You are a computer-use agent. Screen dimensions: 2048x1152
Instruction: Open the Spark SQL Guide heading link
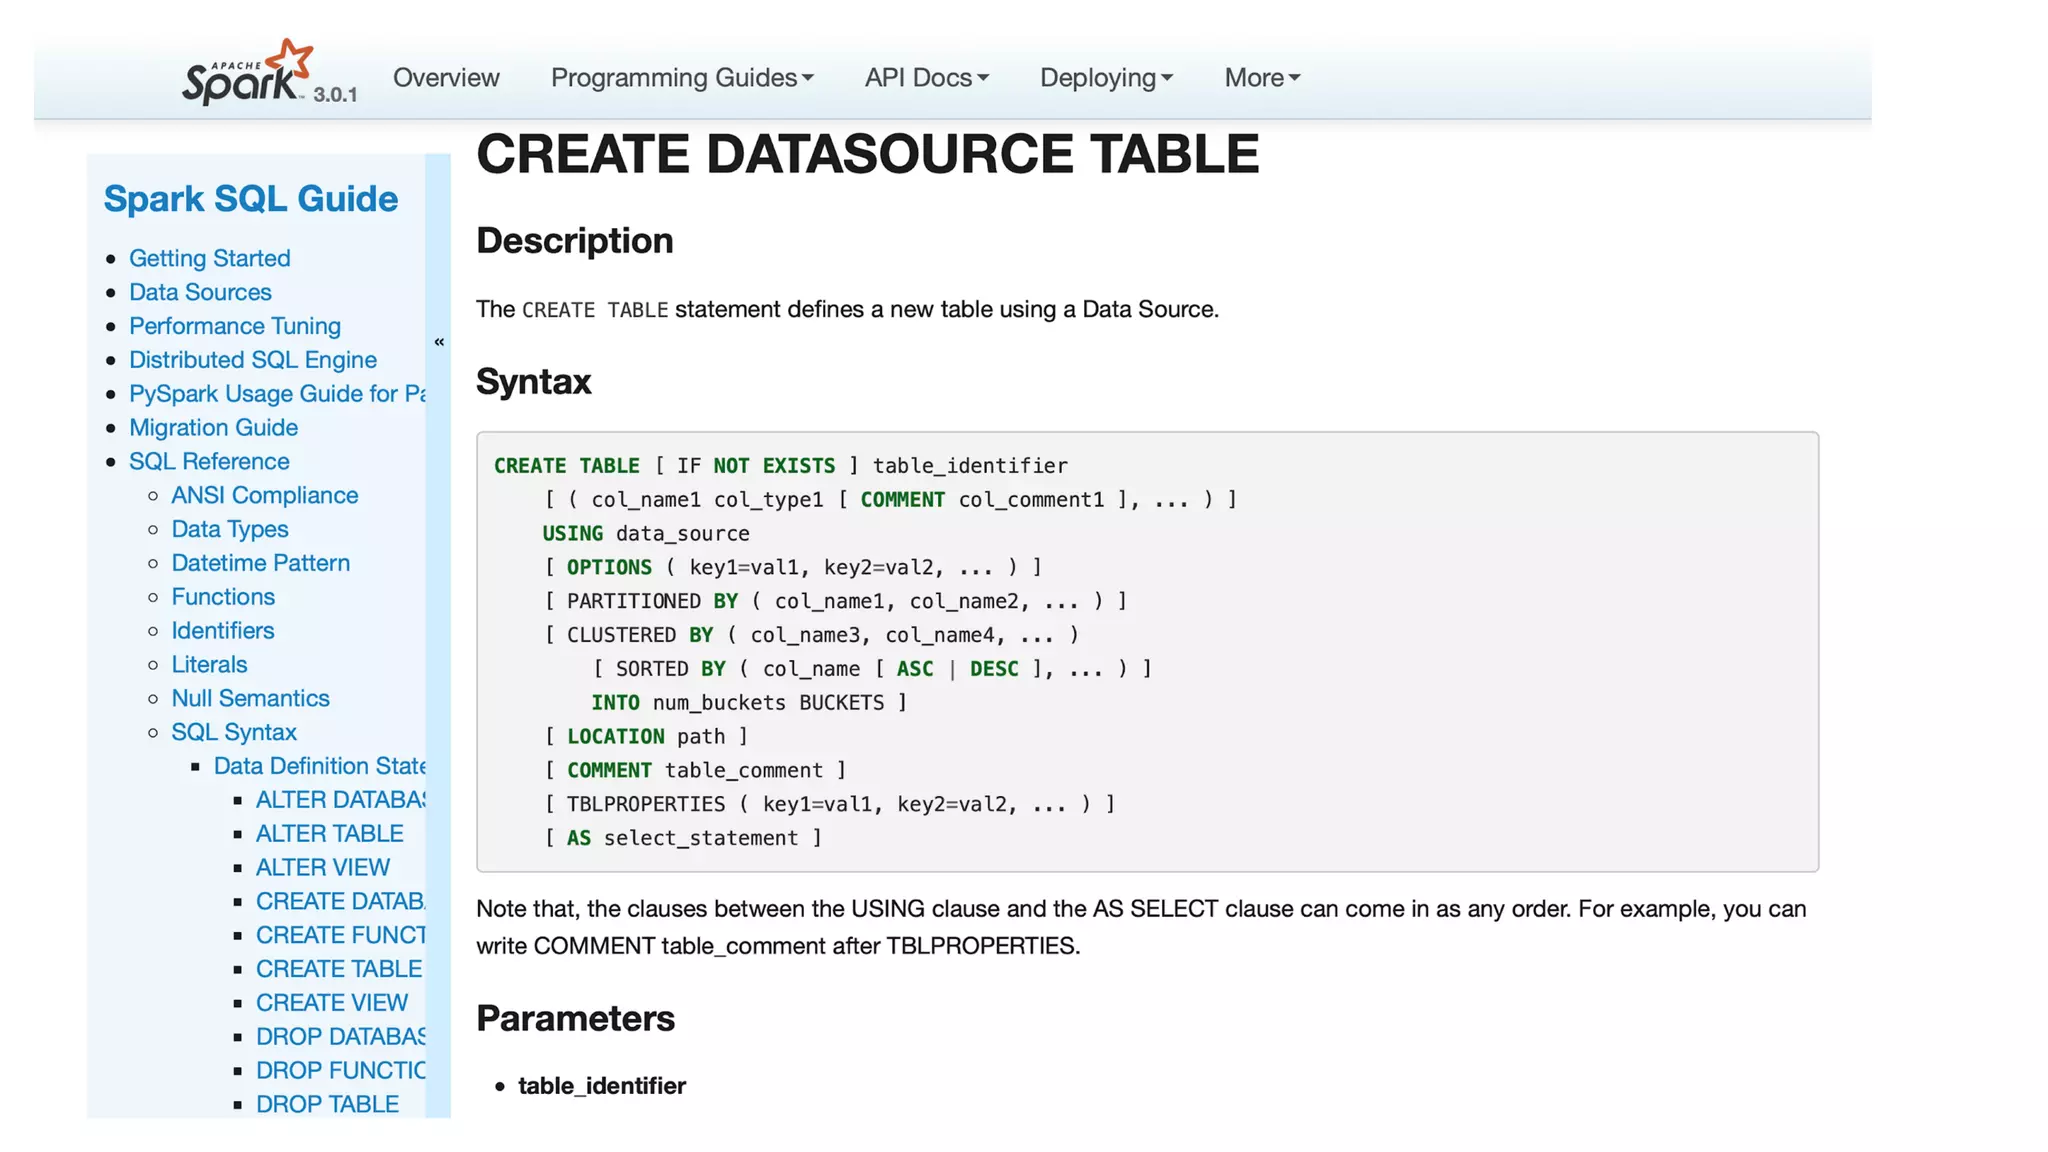[251, 199]
